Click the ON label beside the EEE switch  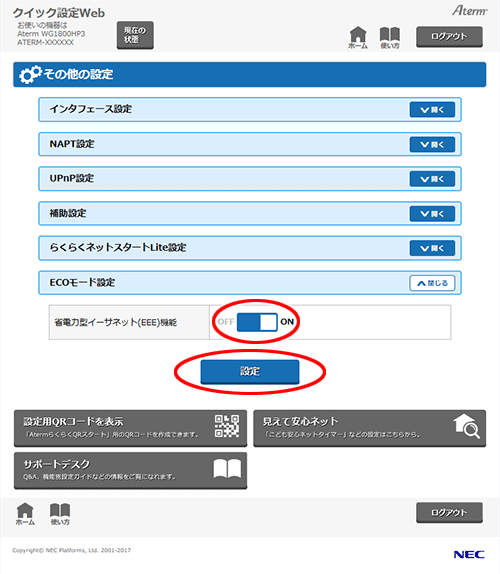pyautogui.click(x=287, y=322)
